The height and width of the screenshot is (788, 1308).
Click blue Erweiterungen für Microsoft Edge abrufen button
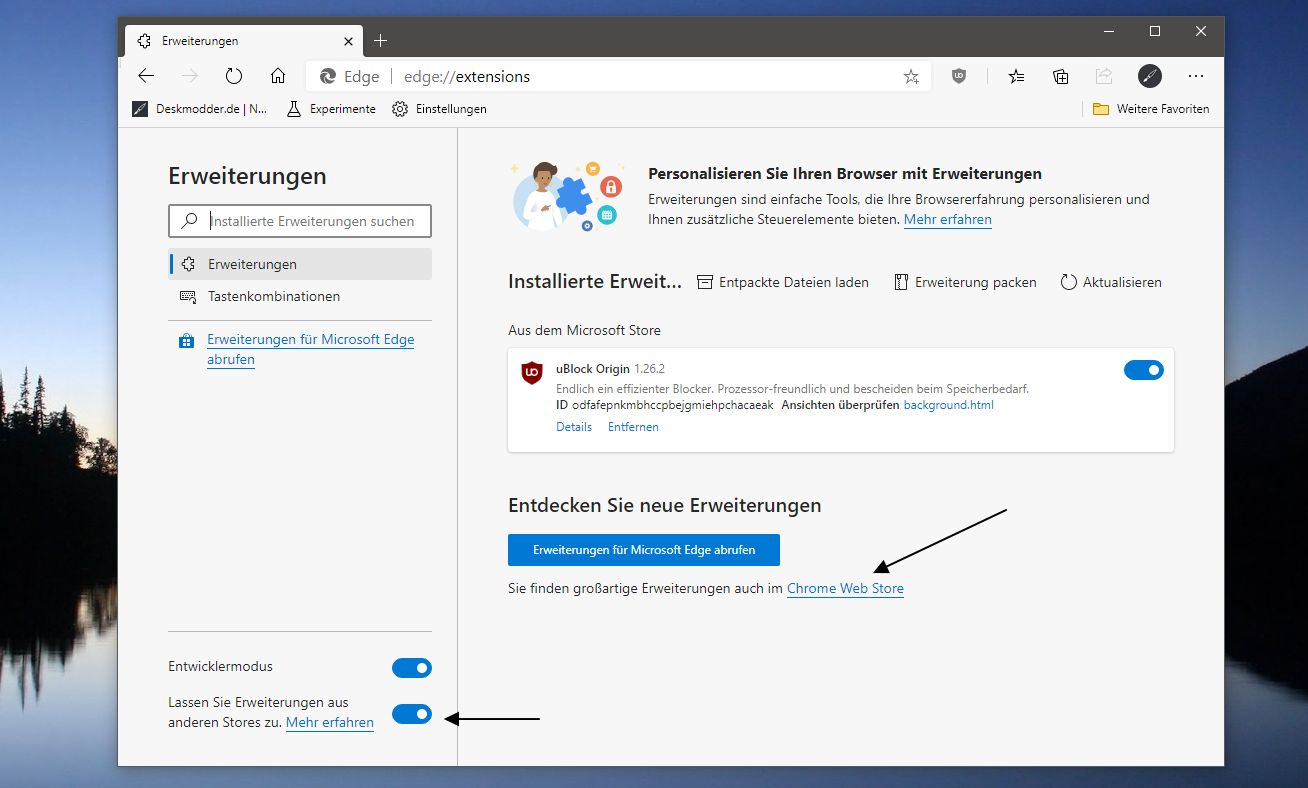[x=644, y=550]
